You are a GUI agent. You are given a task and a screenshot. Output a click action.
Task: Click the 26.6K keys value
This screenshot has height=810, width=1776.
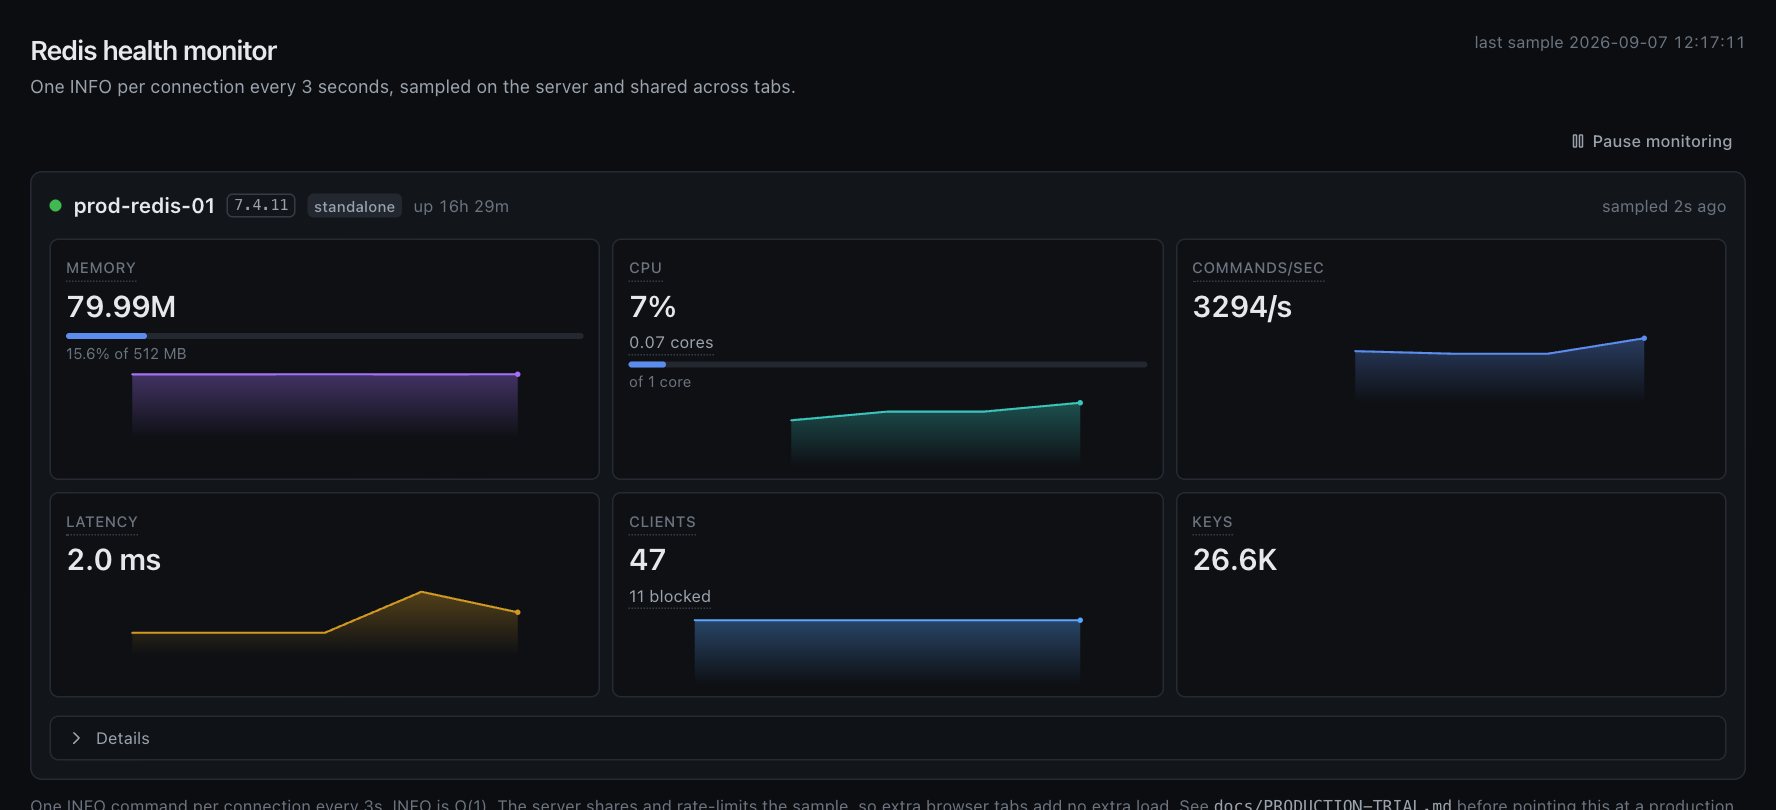tap(1235, 560)
